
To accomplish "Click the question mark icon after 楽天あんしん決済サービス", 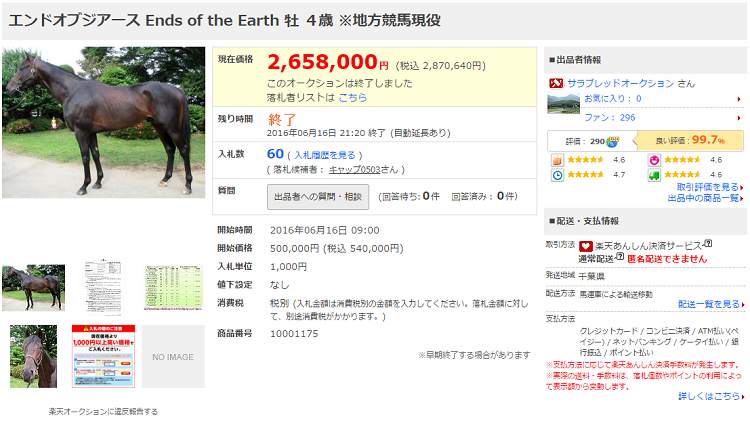I will pyautogui.click(x=707, y=243).
